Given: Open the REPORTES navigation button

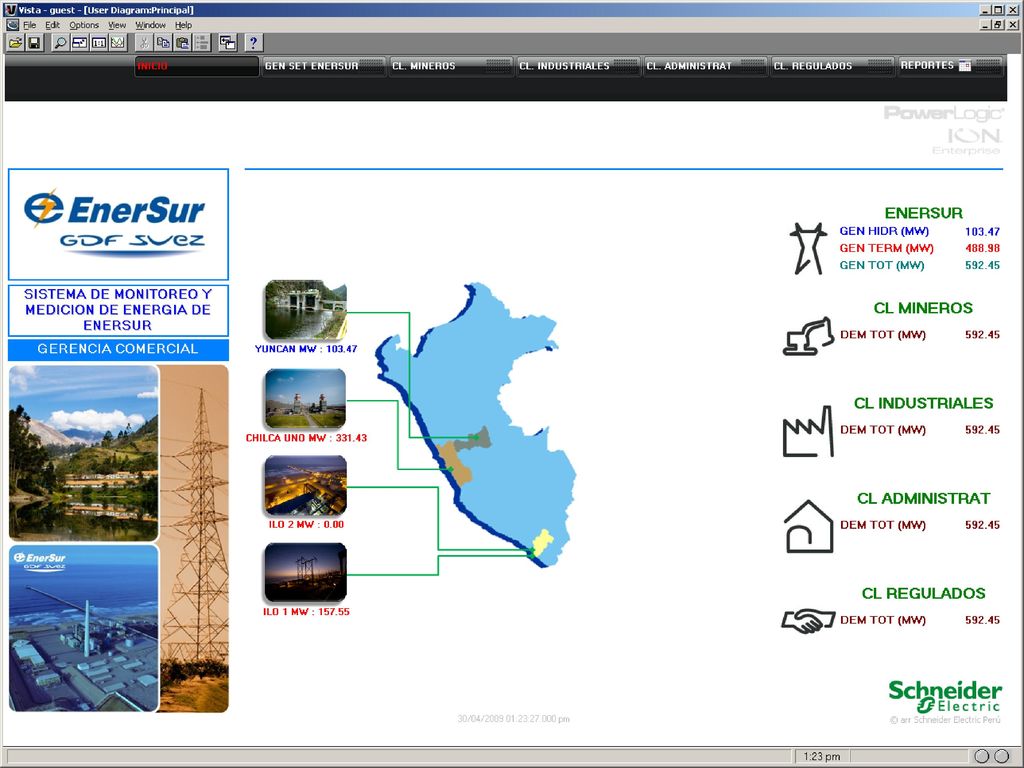Looking at the screenshot, I should (950, 66).
